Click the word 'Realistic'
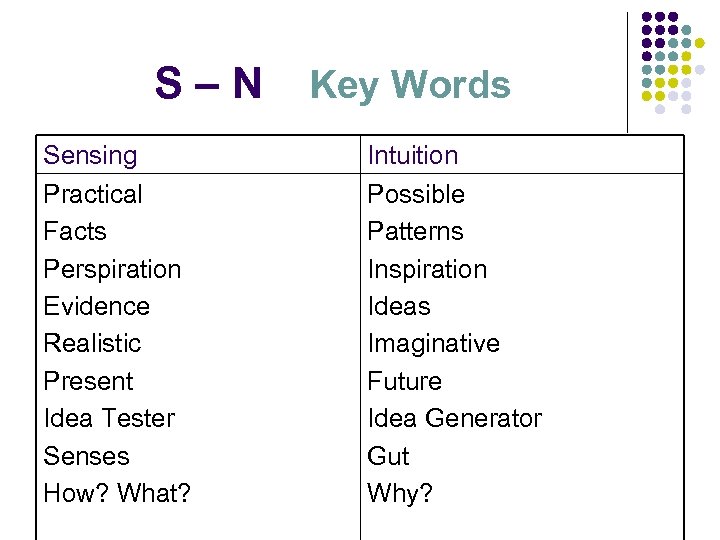The width and height of the screenshot is (720, 540). click(x=92, y=343)
